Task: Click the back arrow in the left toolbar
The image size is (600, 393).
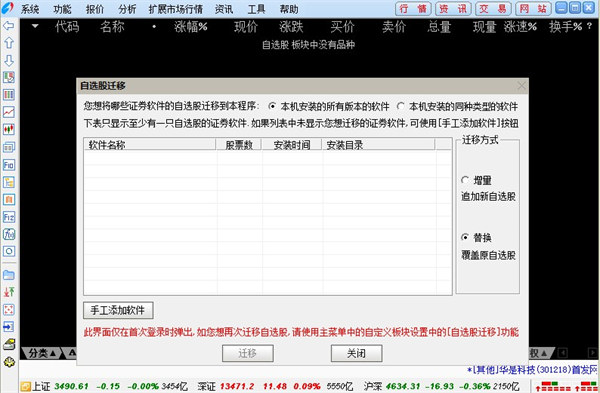Action: (x=8, y=26)
